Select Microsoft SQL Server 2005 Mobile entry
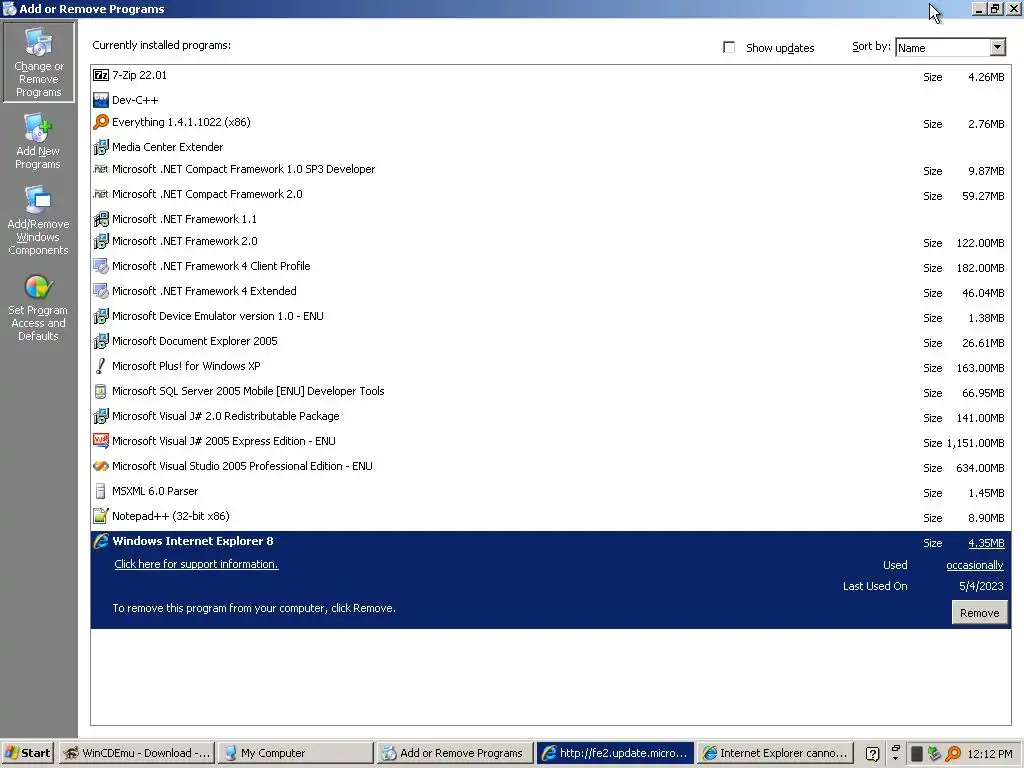1024x768 pixels. tap(551, 391)
